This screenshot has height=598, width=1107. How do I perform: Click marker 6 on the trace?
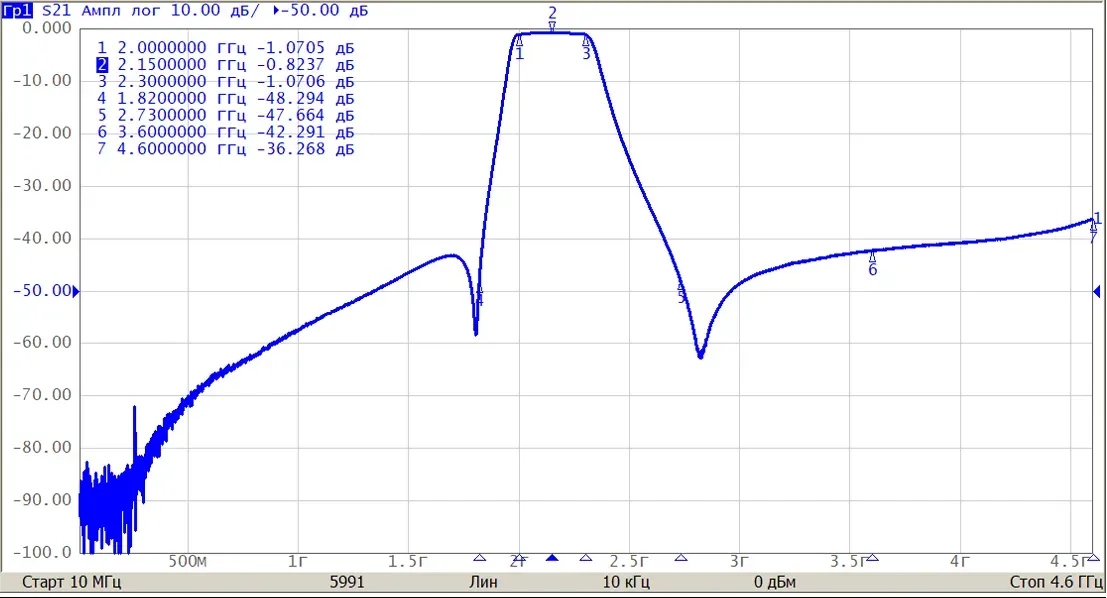tap(873, 256)
